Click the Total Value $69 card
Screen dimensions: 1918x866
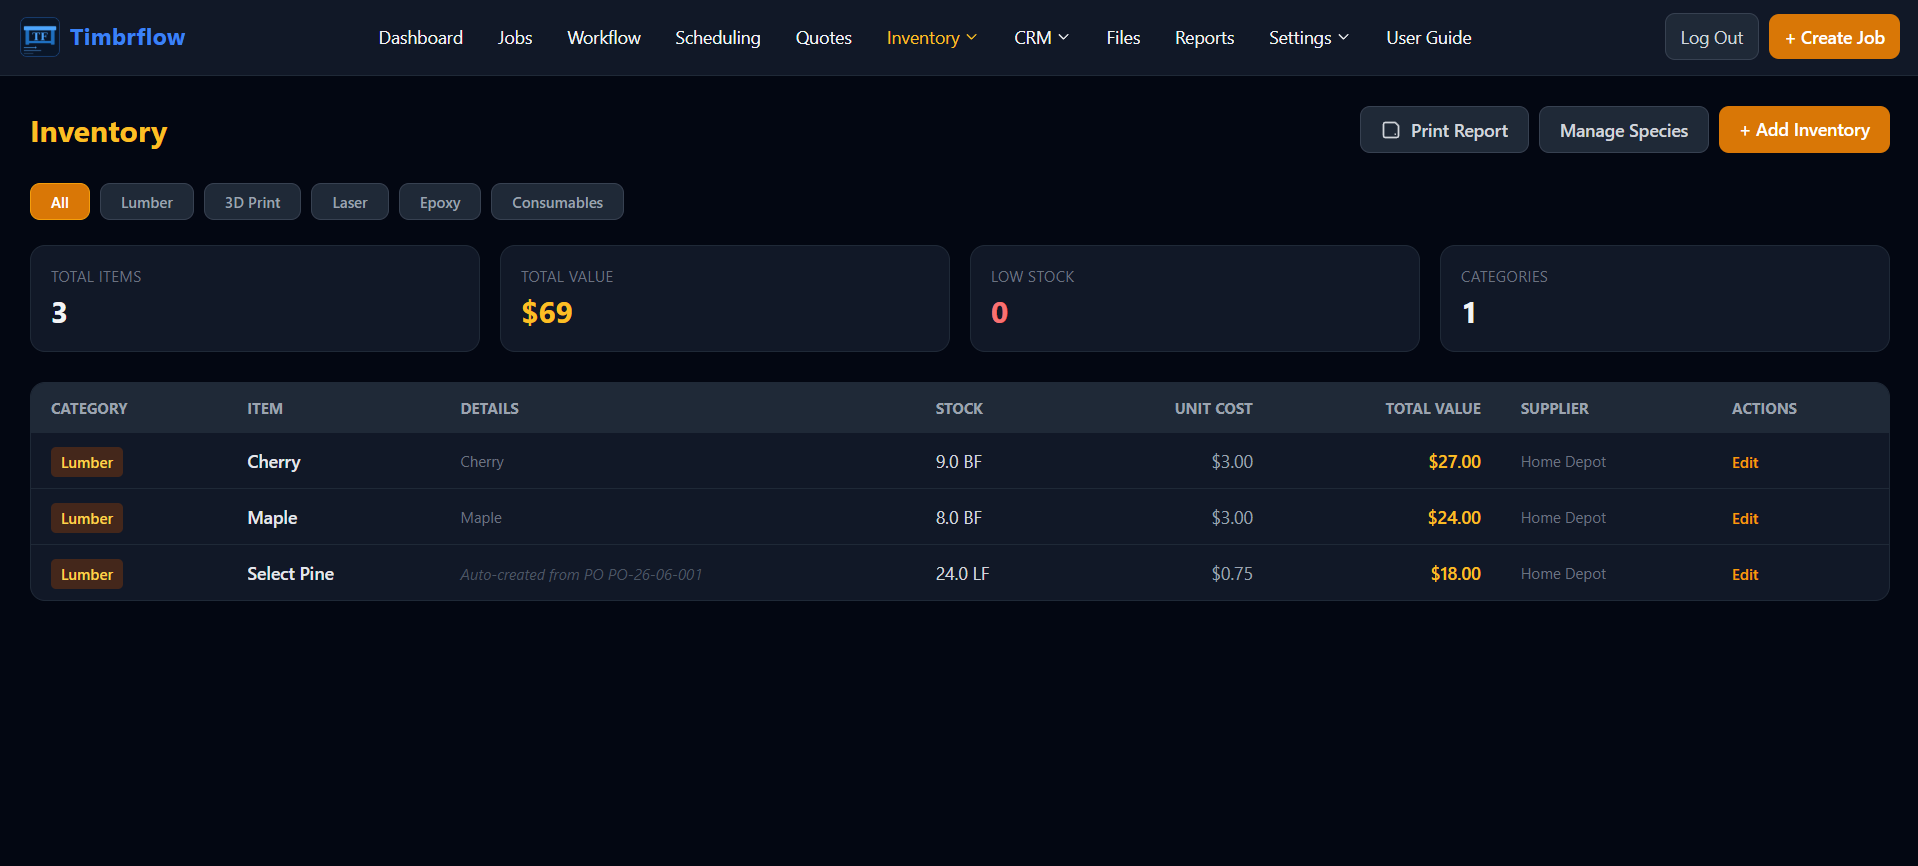pyautogui.click(x=725, y=298)
